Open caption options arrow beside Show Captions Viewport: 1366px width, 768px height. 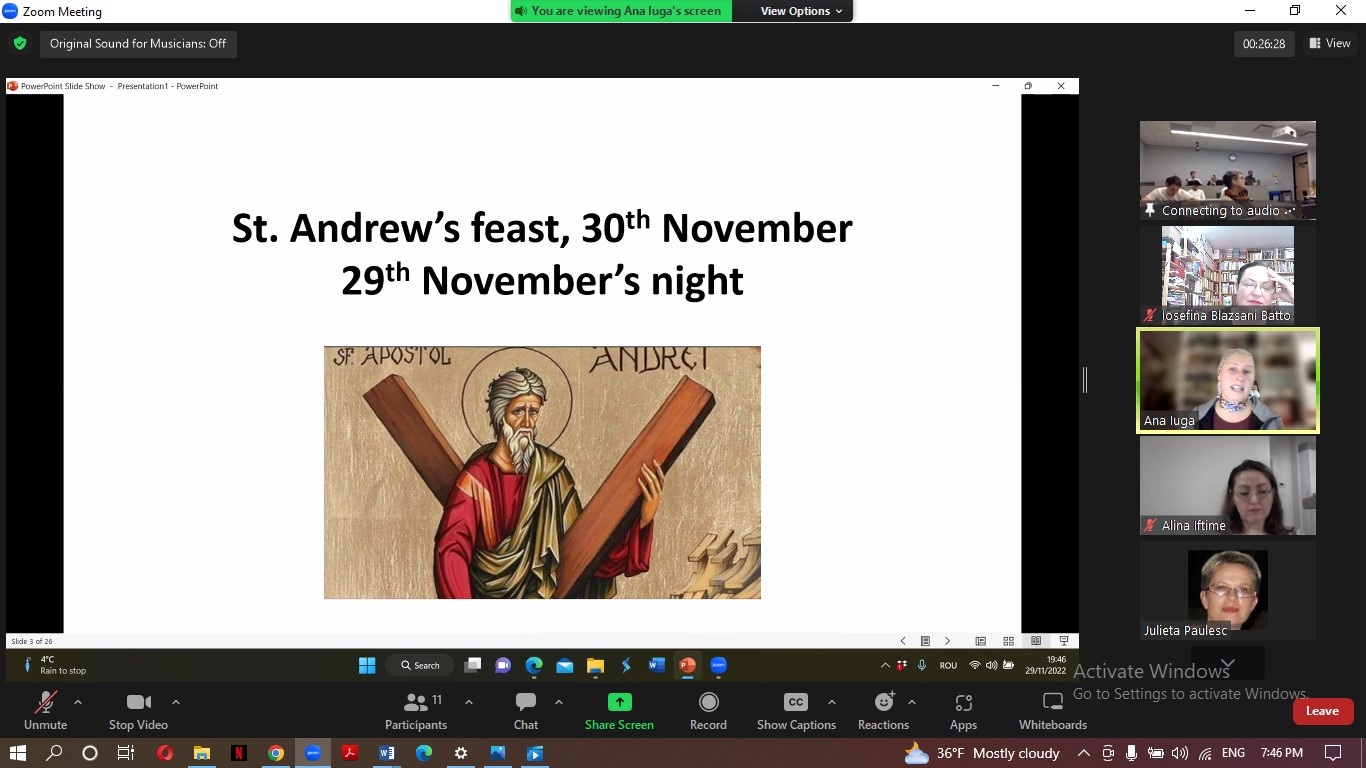tap(831, 702)
